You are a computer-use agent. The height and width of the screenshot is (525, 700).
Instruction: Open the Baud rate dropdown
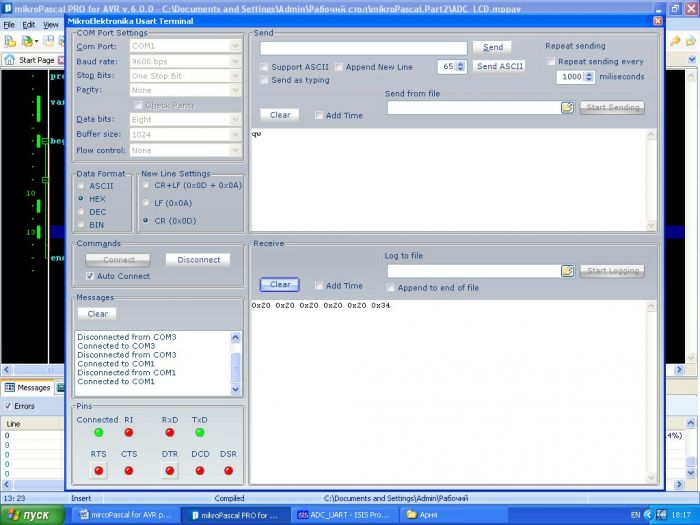[x=235, y=61]
